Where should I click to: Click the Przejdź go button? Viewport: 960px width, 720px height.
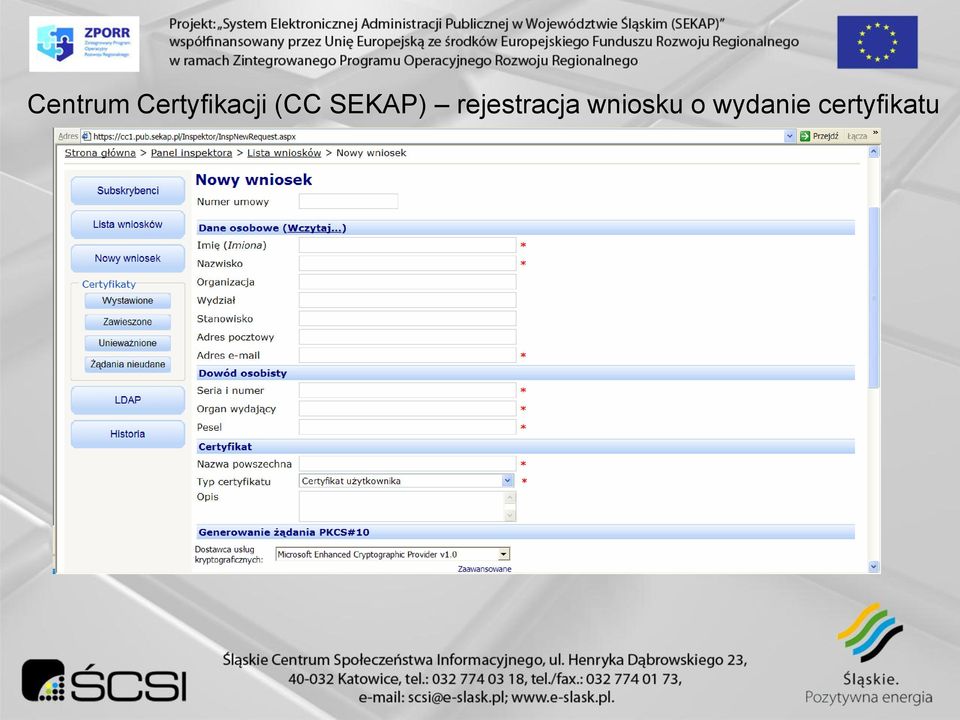pyautogui.click(x=819, y=136)
